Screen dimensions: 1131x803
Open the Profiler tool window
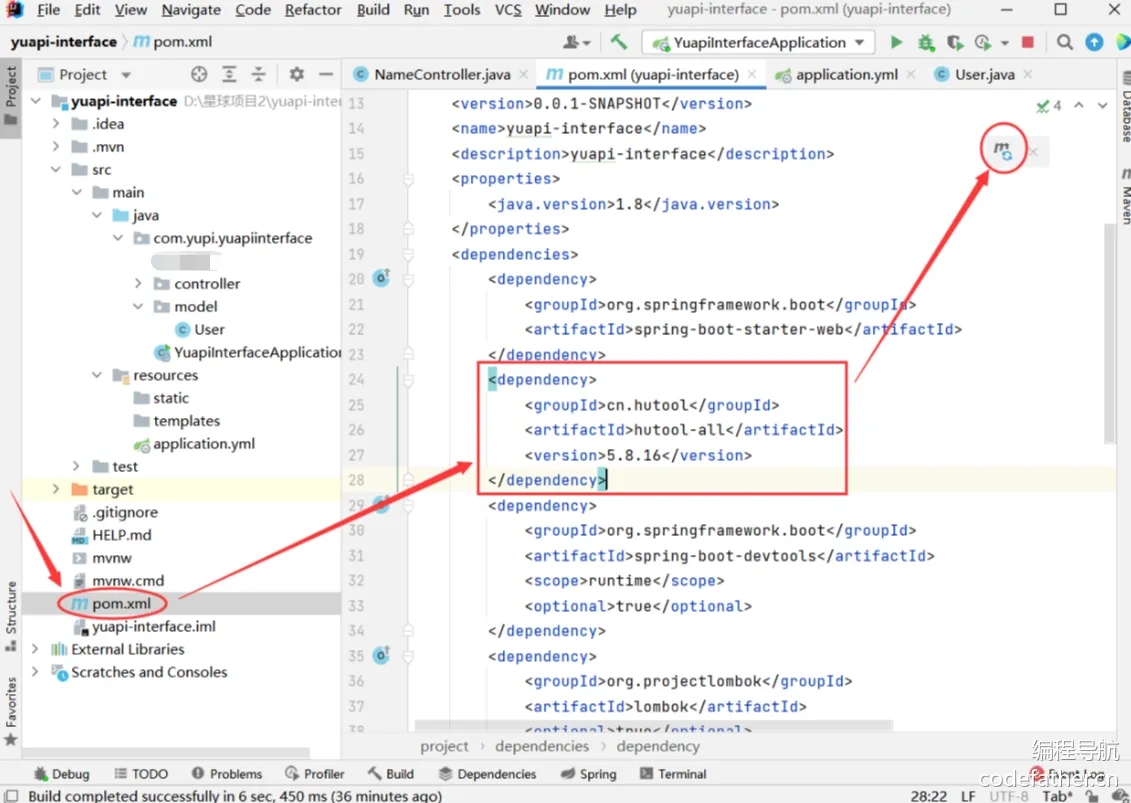314,773
